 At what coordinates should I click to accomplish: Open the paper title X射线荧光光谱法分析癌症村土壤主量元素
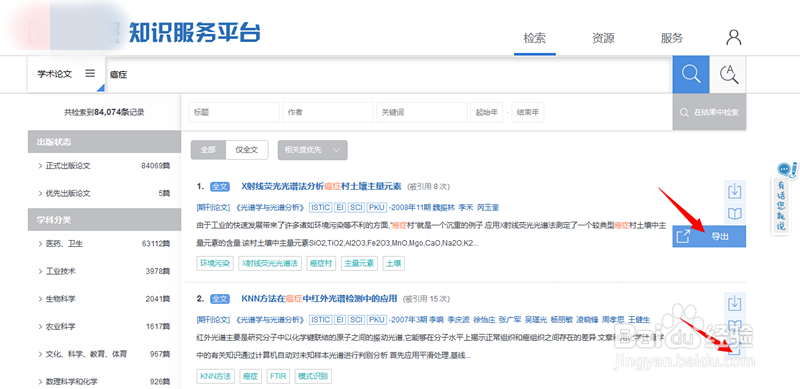point(321,186)
